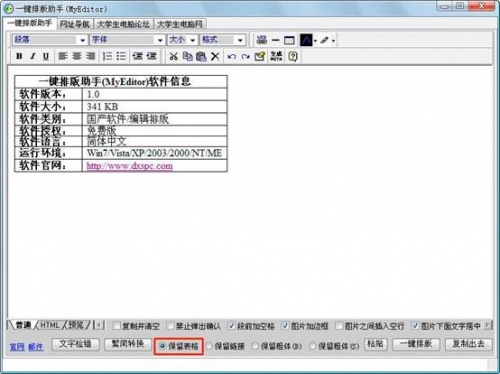This screenshot has height=374, width=500.
Task: Select the 保留链接 radio button
Action: (x=209, y=346)
